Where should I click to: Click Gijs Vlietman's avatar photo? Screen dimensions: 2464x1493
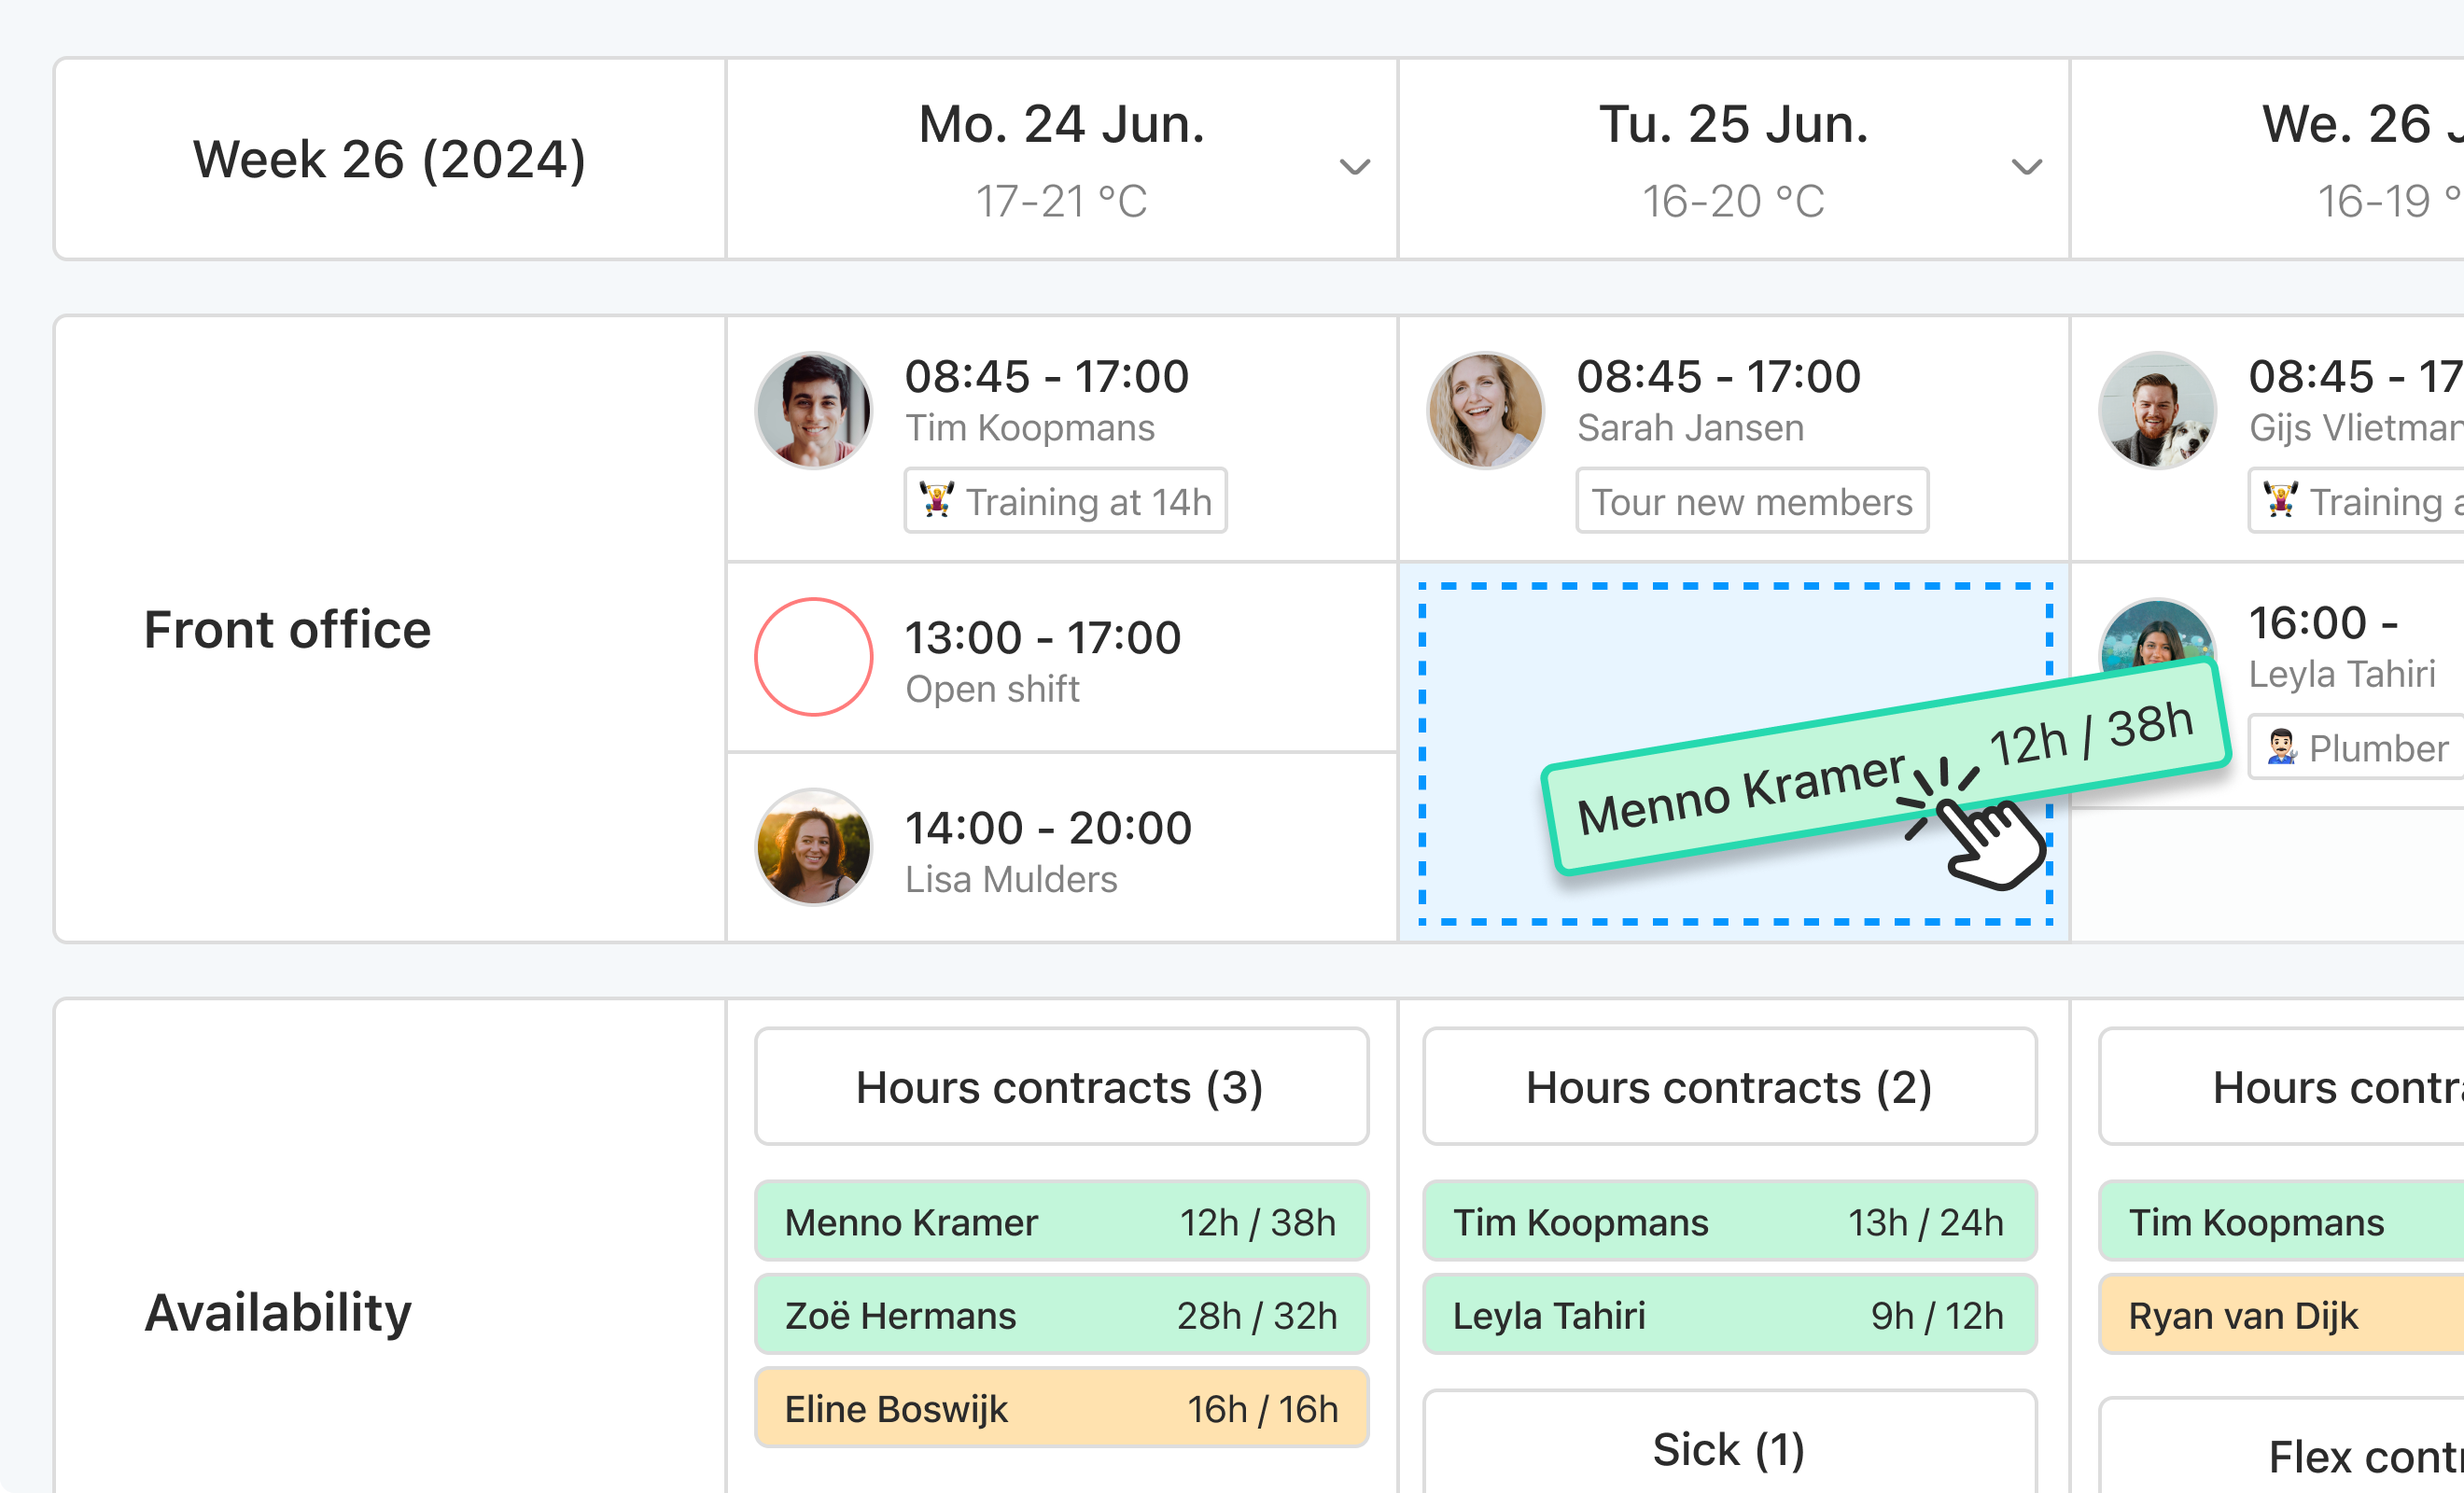(x=2157, y=409)
